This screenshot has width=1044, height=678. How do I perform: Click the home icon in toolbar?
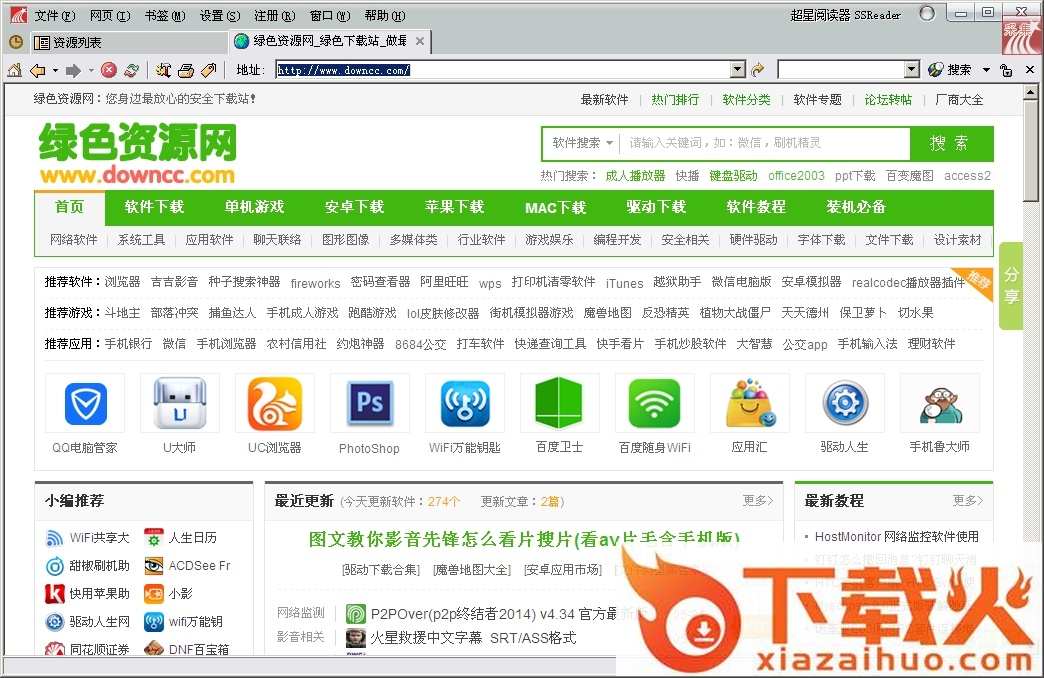click(15, 70)
